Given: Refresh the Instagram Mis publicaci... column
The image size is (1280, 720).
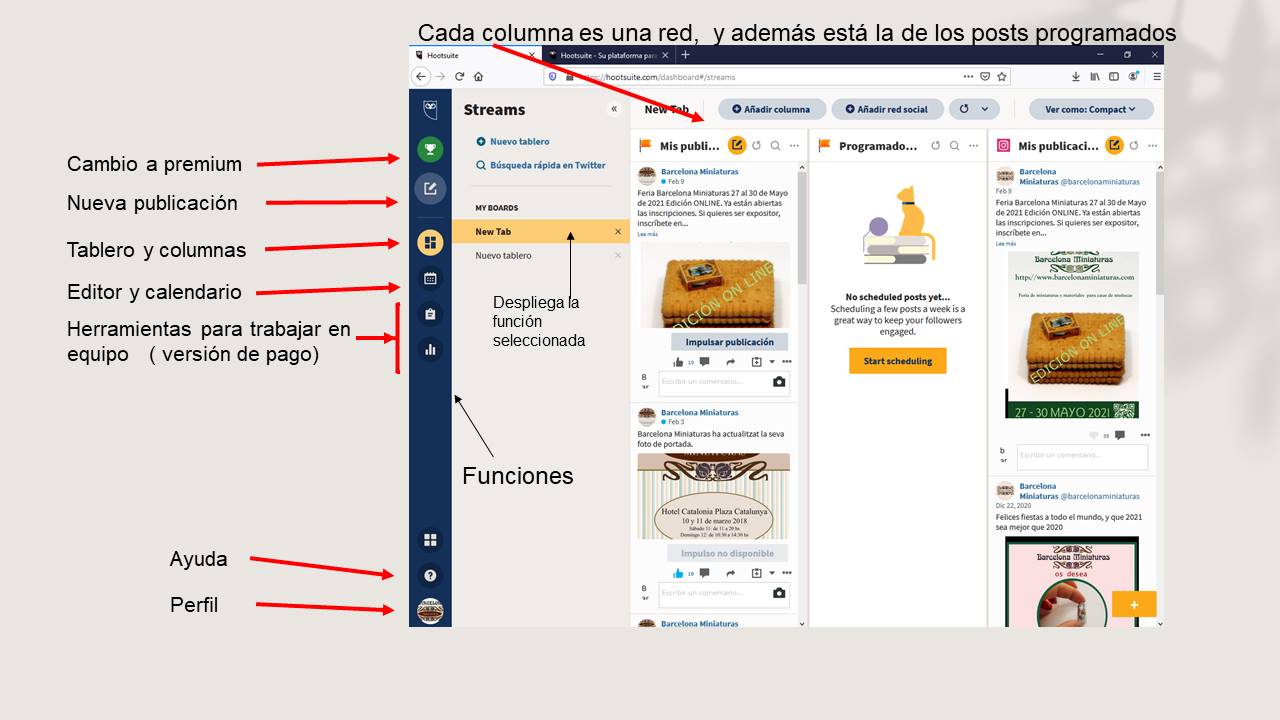Looking at the screenshot, I should 1134,146.
